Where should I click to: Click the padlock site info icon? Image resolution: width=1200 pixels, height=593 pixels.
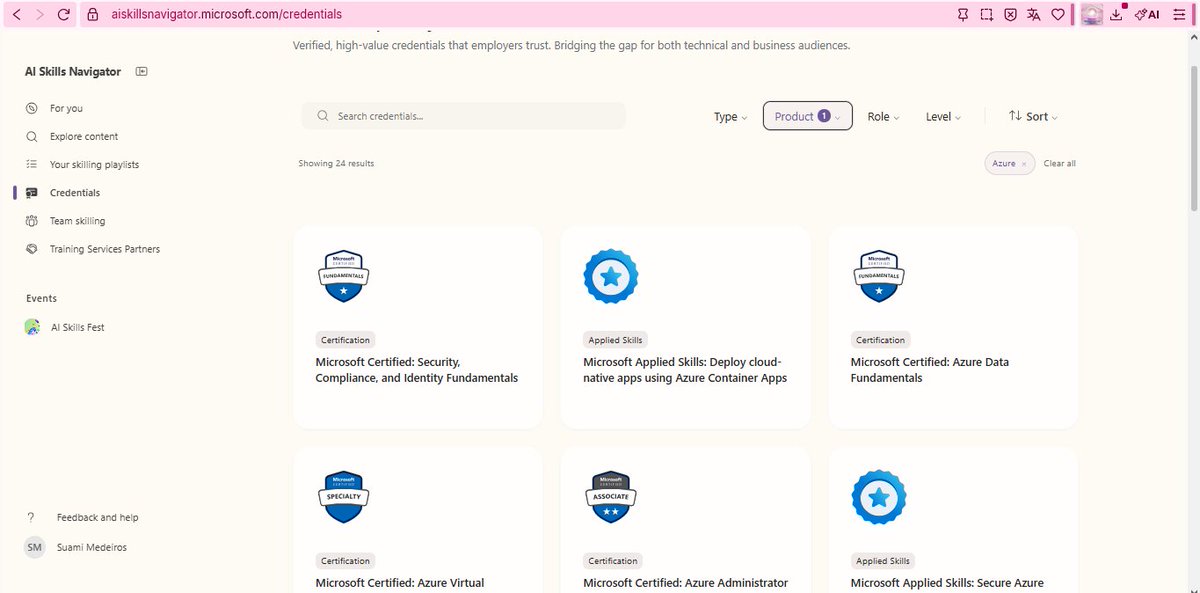tap(92, 15)
